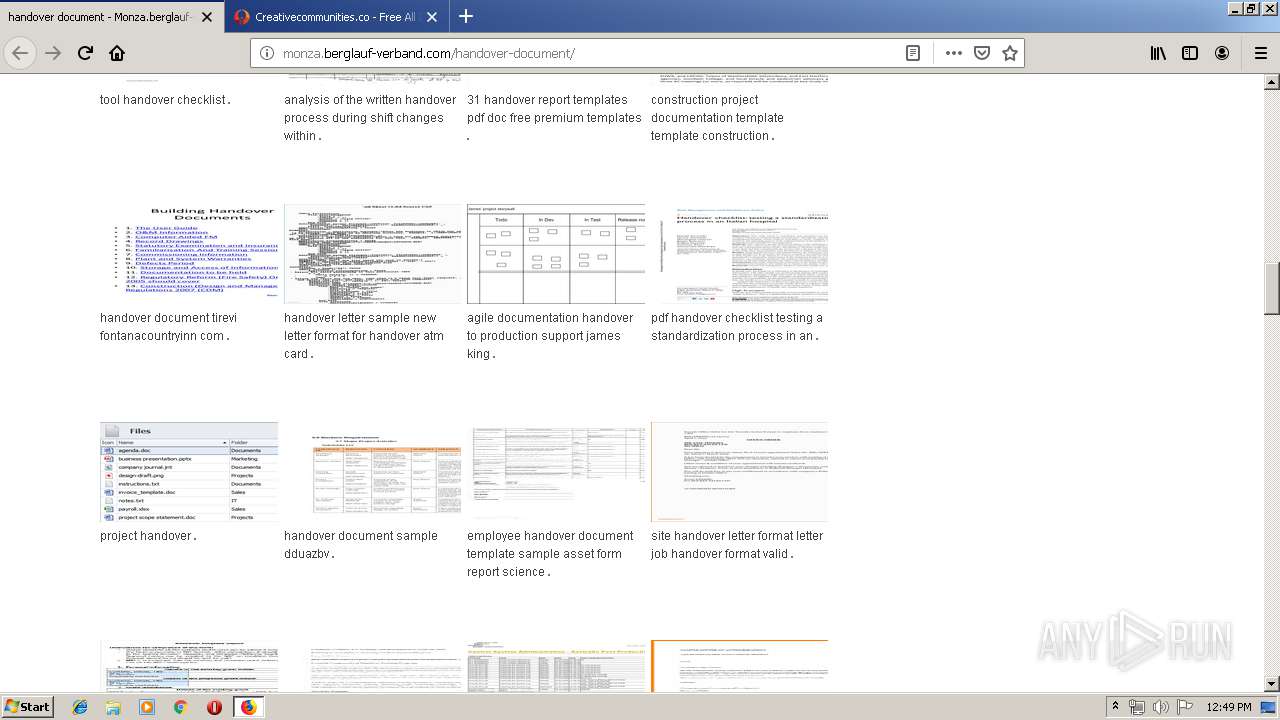Open the Files list project handover thumbnail
1280x720 pixels.
(189, 471)
